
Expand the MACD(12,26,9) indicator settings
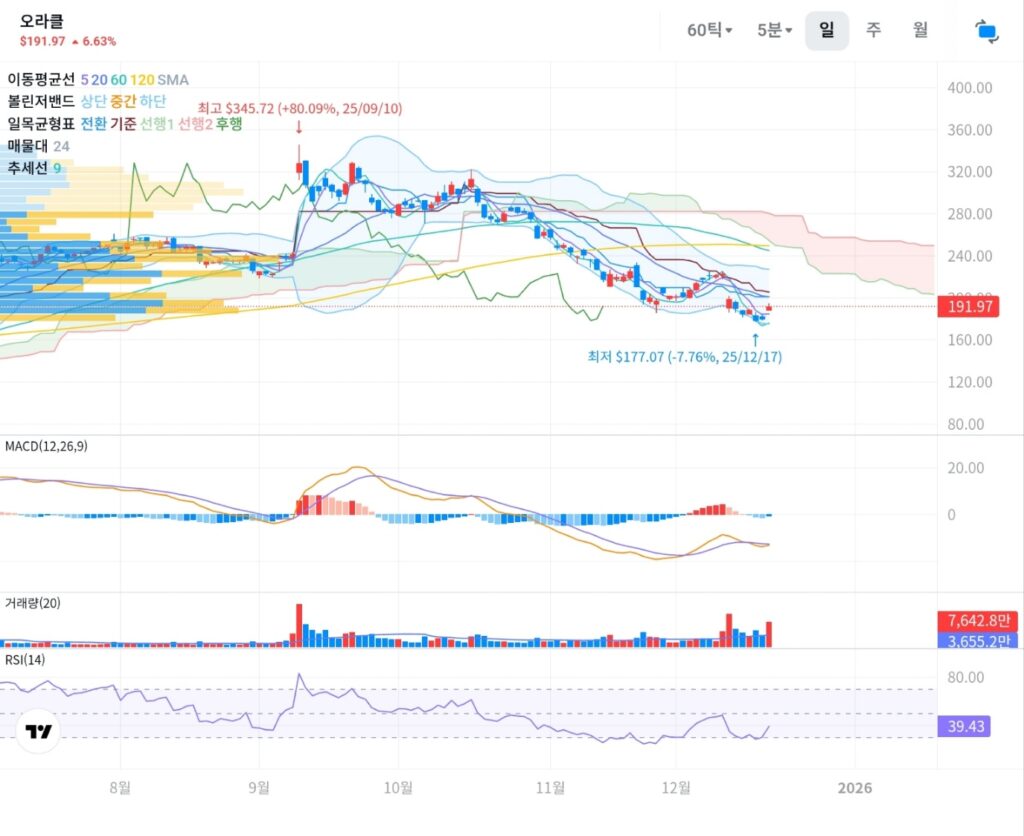pyautogui.click(x=46, y=446)
